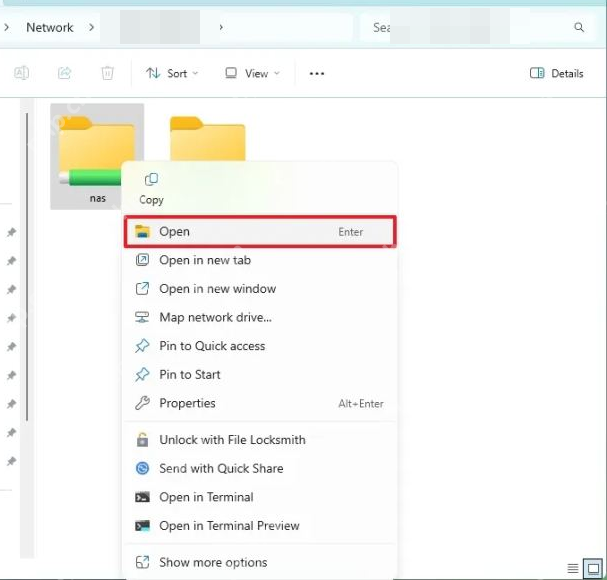Open the See more three-dots menu

(x=317, y=74)
